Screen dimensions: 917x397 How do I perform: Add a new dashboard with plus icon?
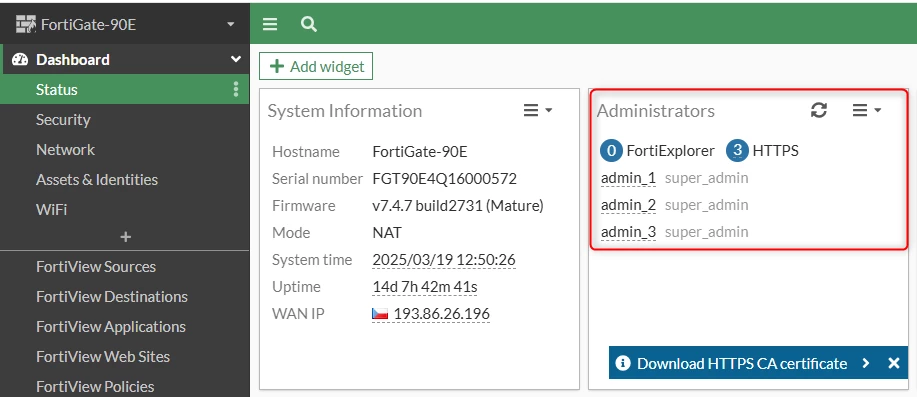click(125, 237)
